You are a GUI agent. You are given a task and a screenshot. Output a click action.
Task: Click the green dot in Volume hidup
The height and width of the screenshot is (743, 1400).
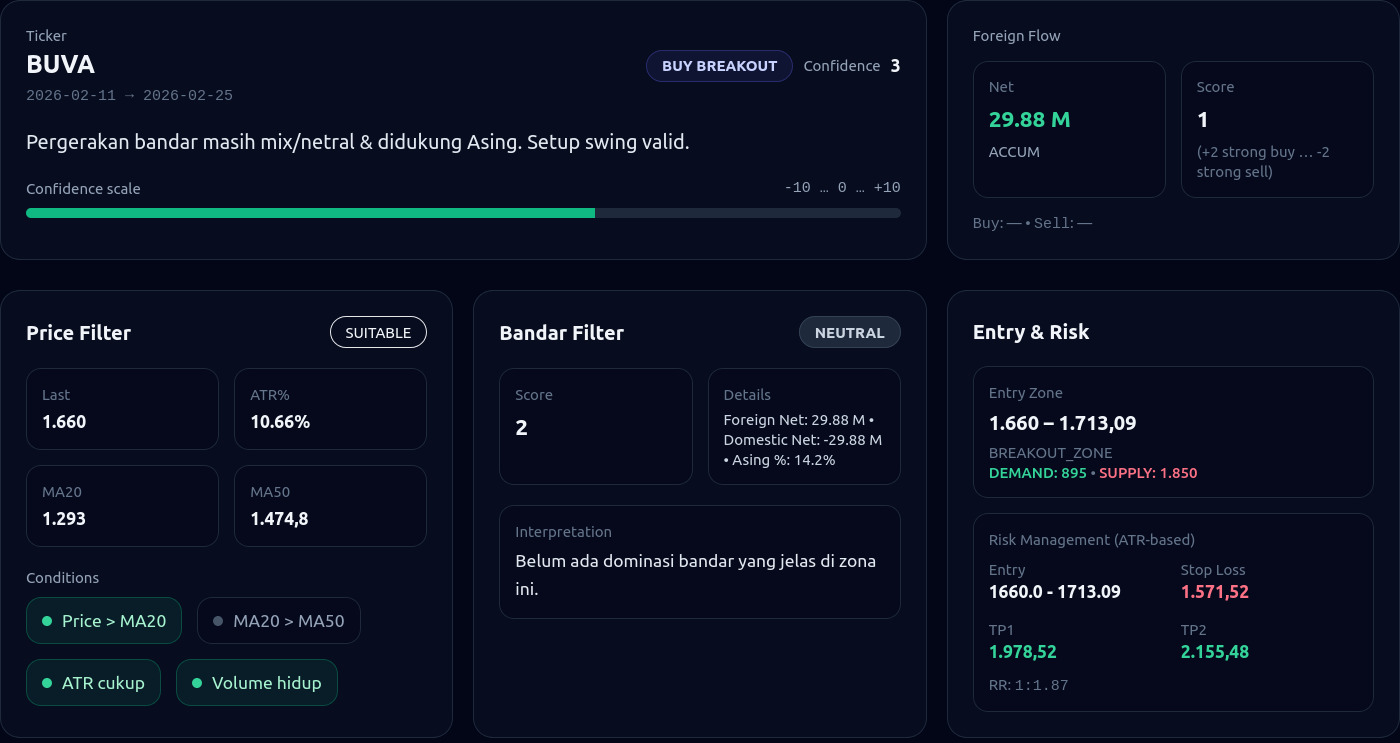point(197,683)
